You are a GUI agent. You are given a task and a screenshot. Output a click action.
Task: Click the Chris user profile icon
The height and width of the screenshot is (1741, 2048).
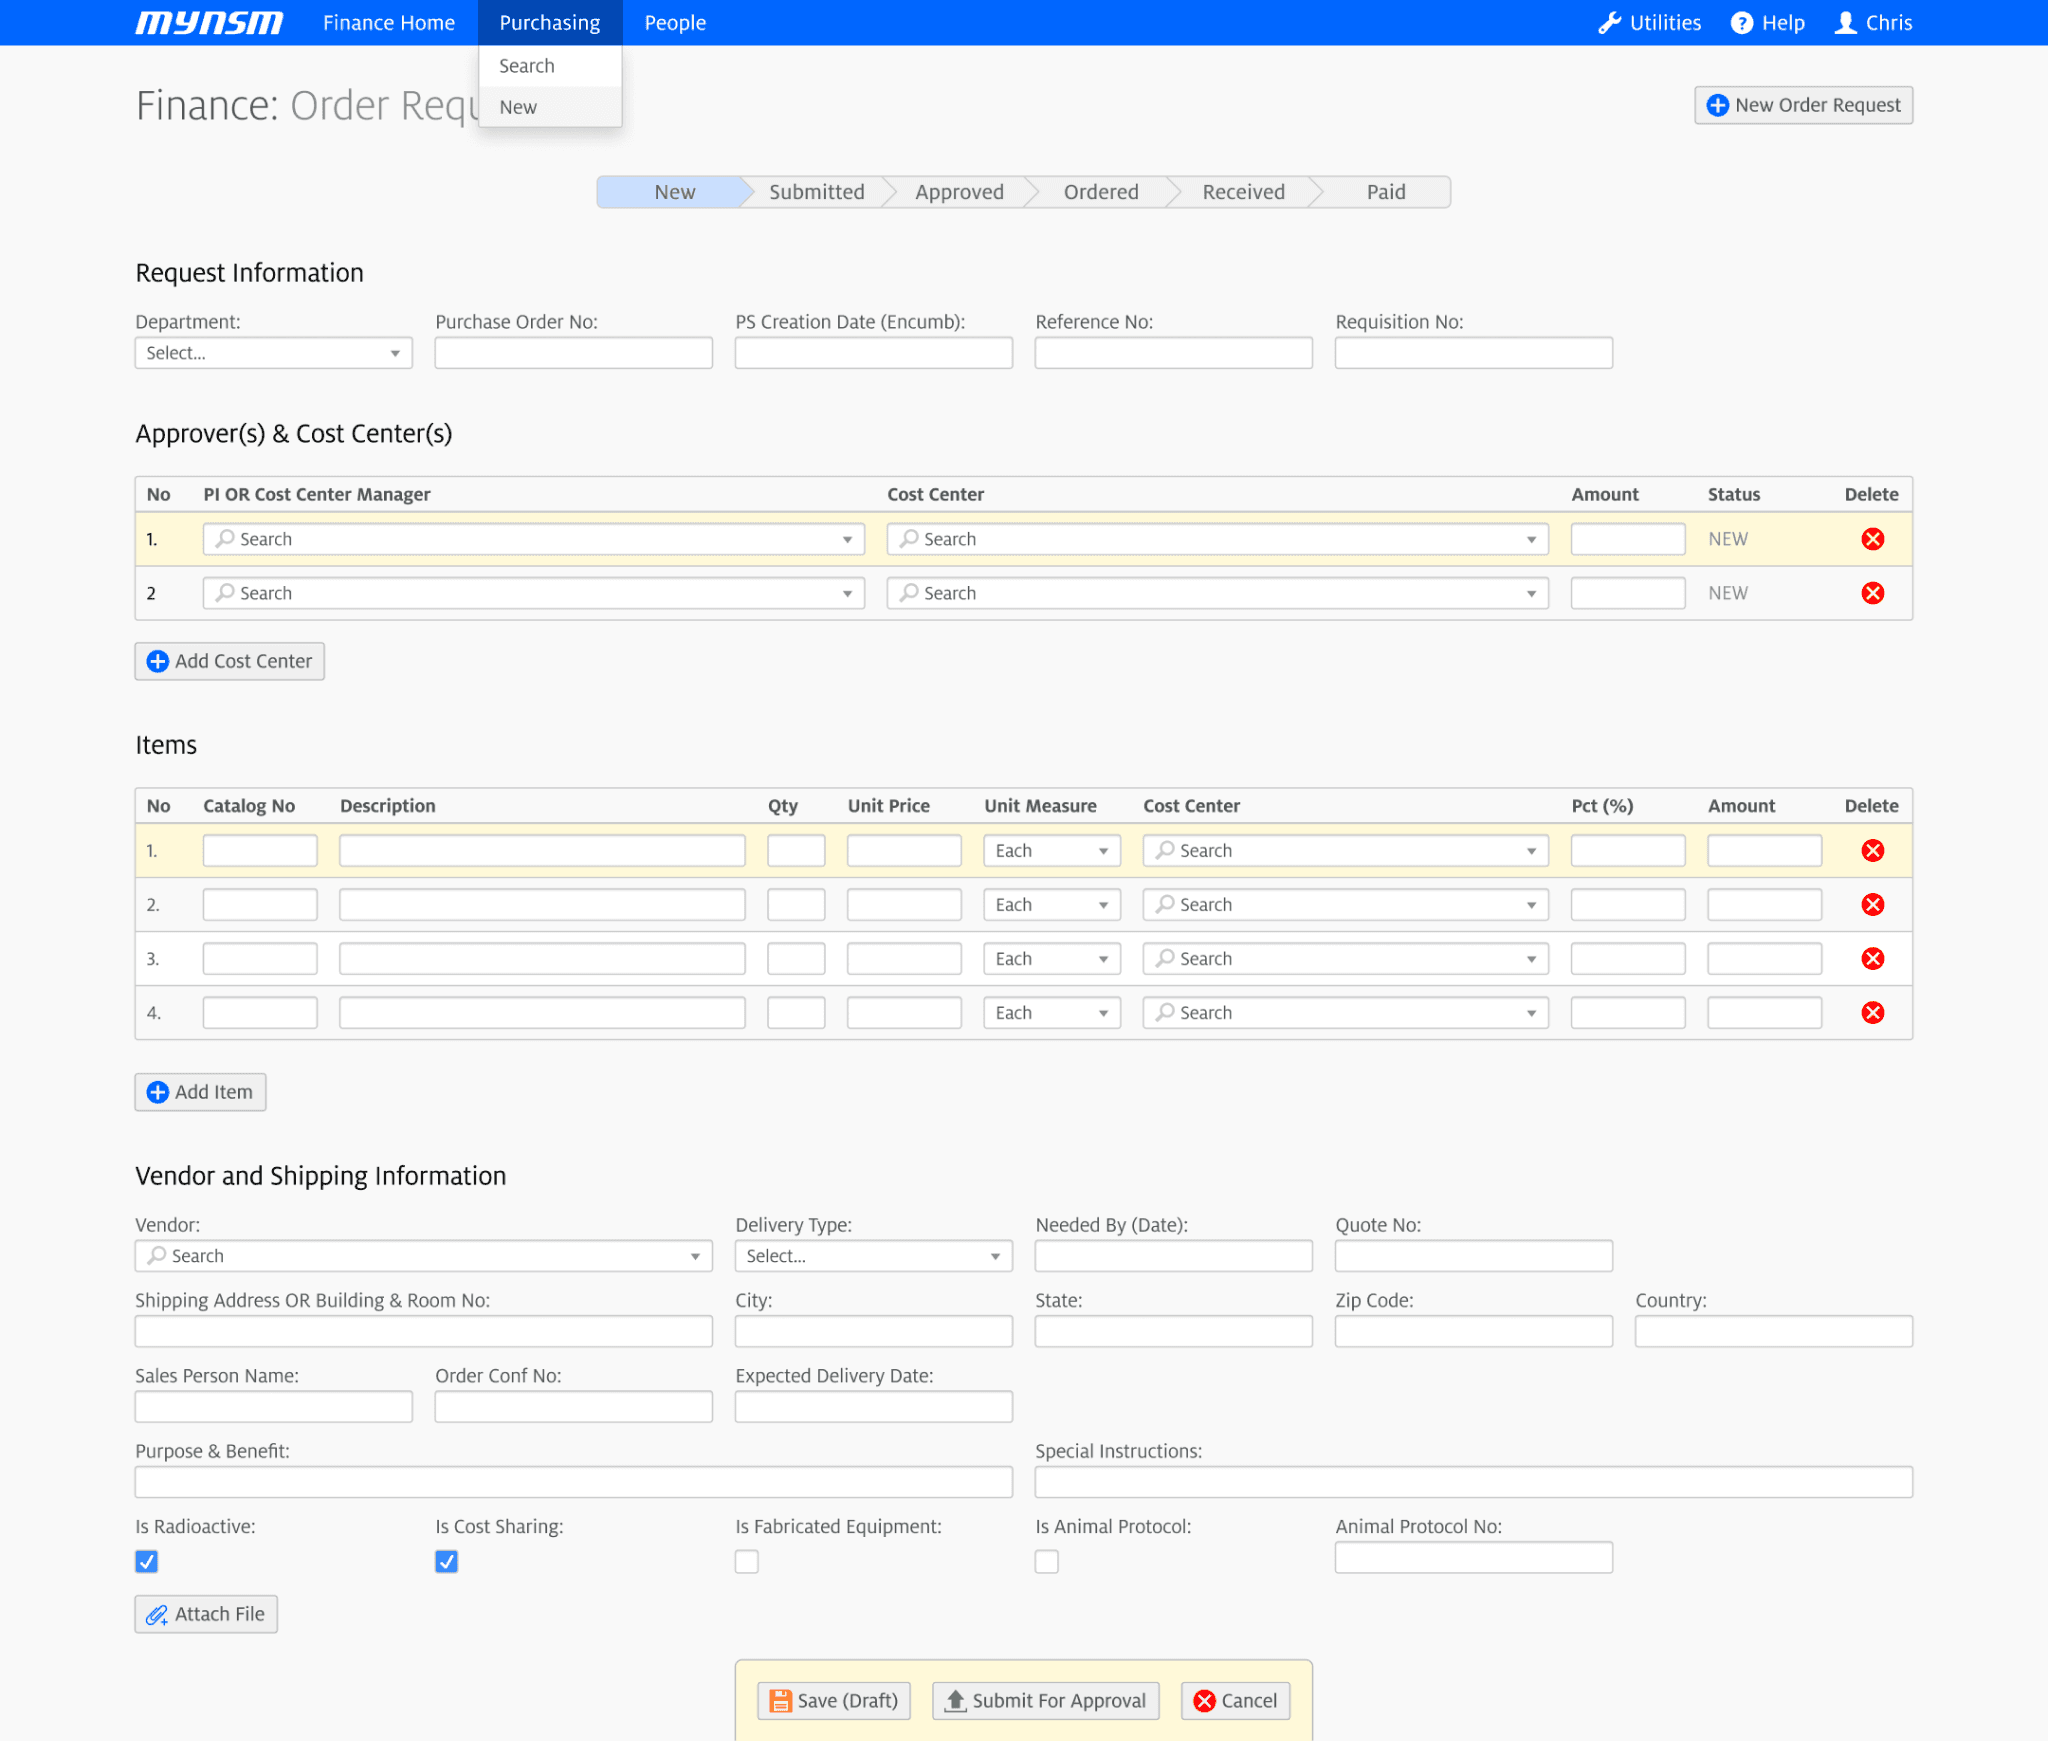pos(1845,23)
